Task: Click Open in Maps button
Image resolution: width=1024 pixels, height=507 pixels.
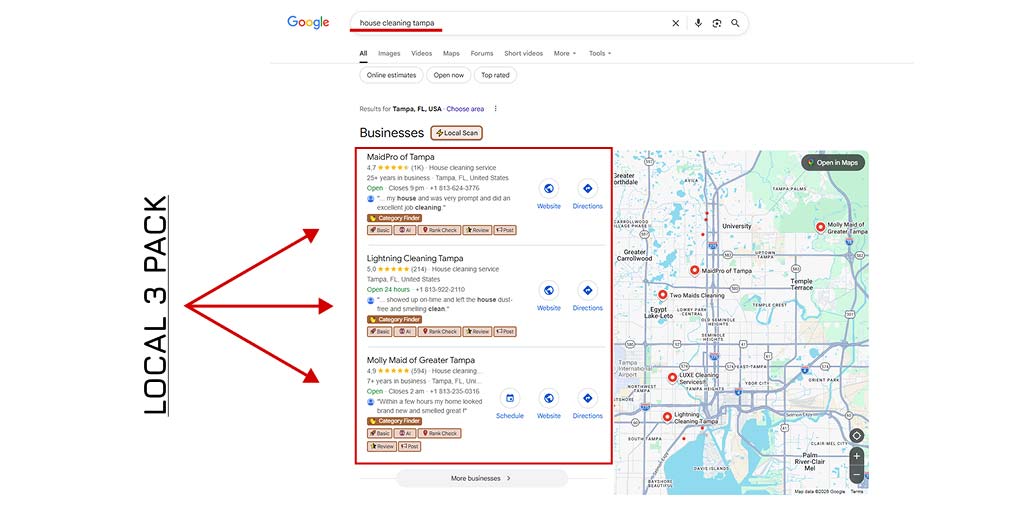Action: click(833, 163)
